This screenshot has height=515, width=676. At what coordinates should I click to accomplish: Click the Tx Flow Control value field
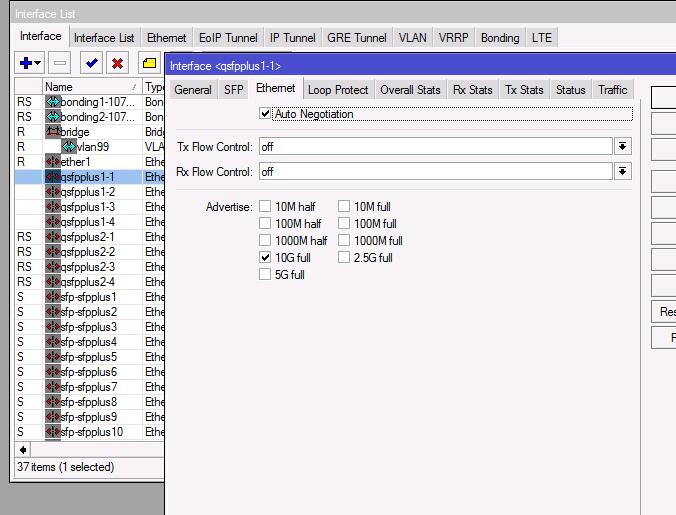click(435, 147)
